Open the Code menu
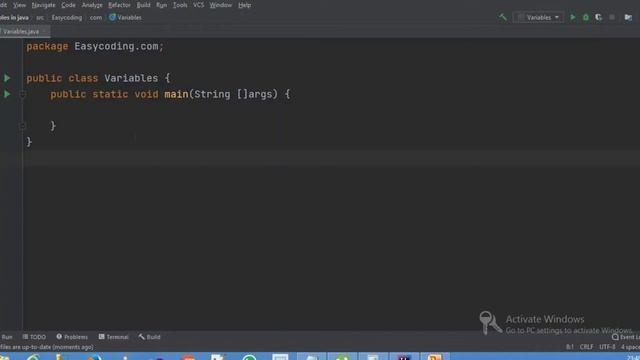The height and width of the screenshot is (360, 640). (x=68, y=5)
